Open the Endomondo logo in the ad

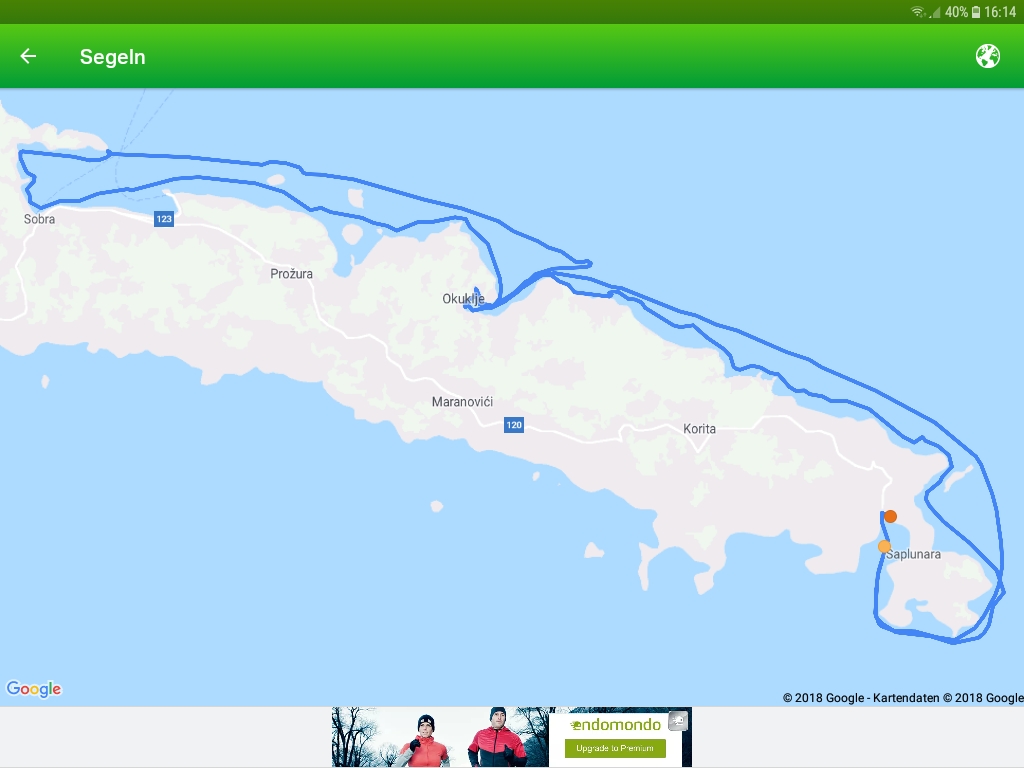point(615,724)
